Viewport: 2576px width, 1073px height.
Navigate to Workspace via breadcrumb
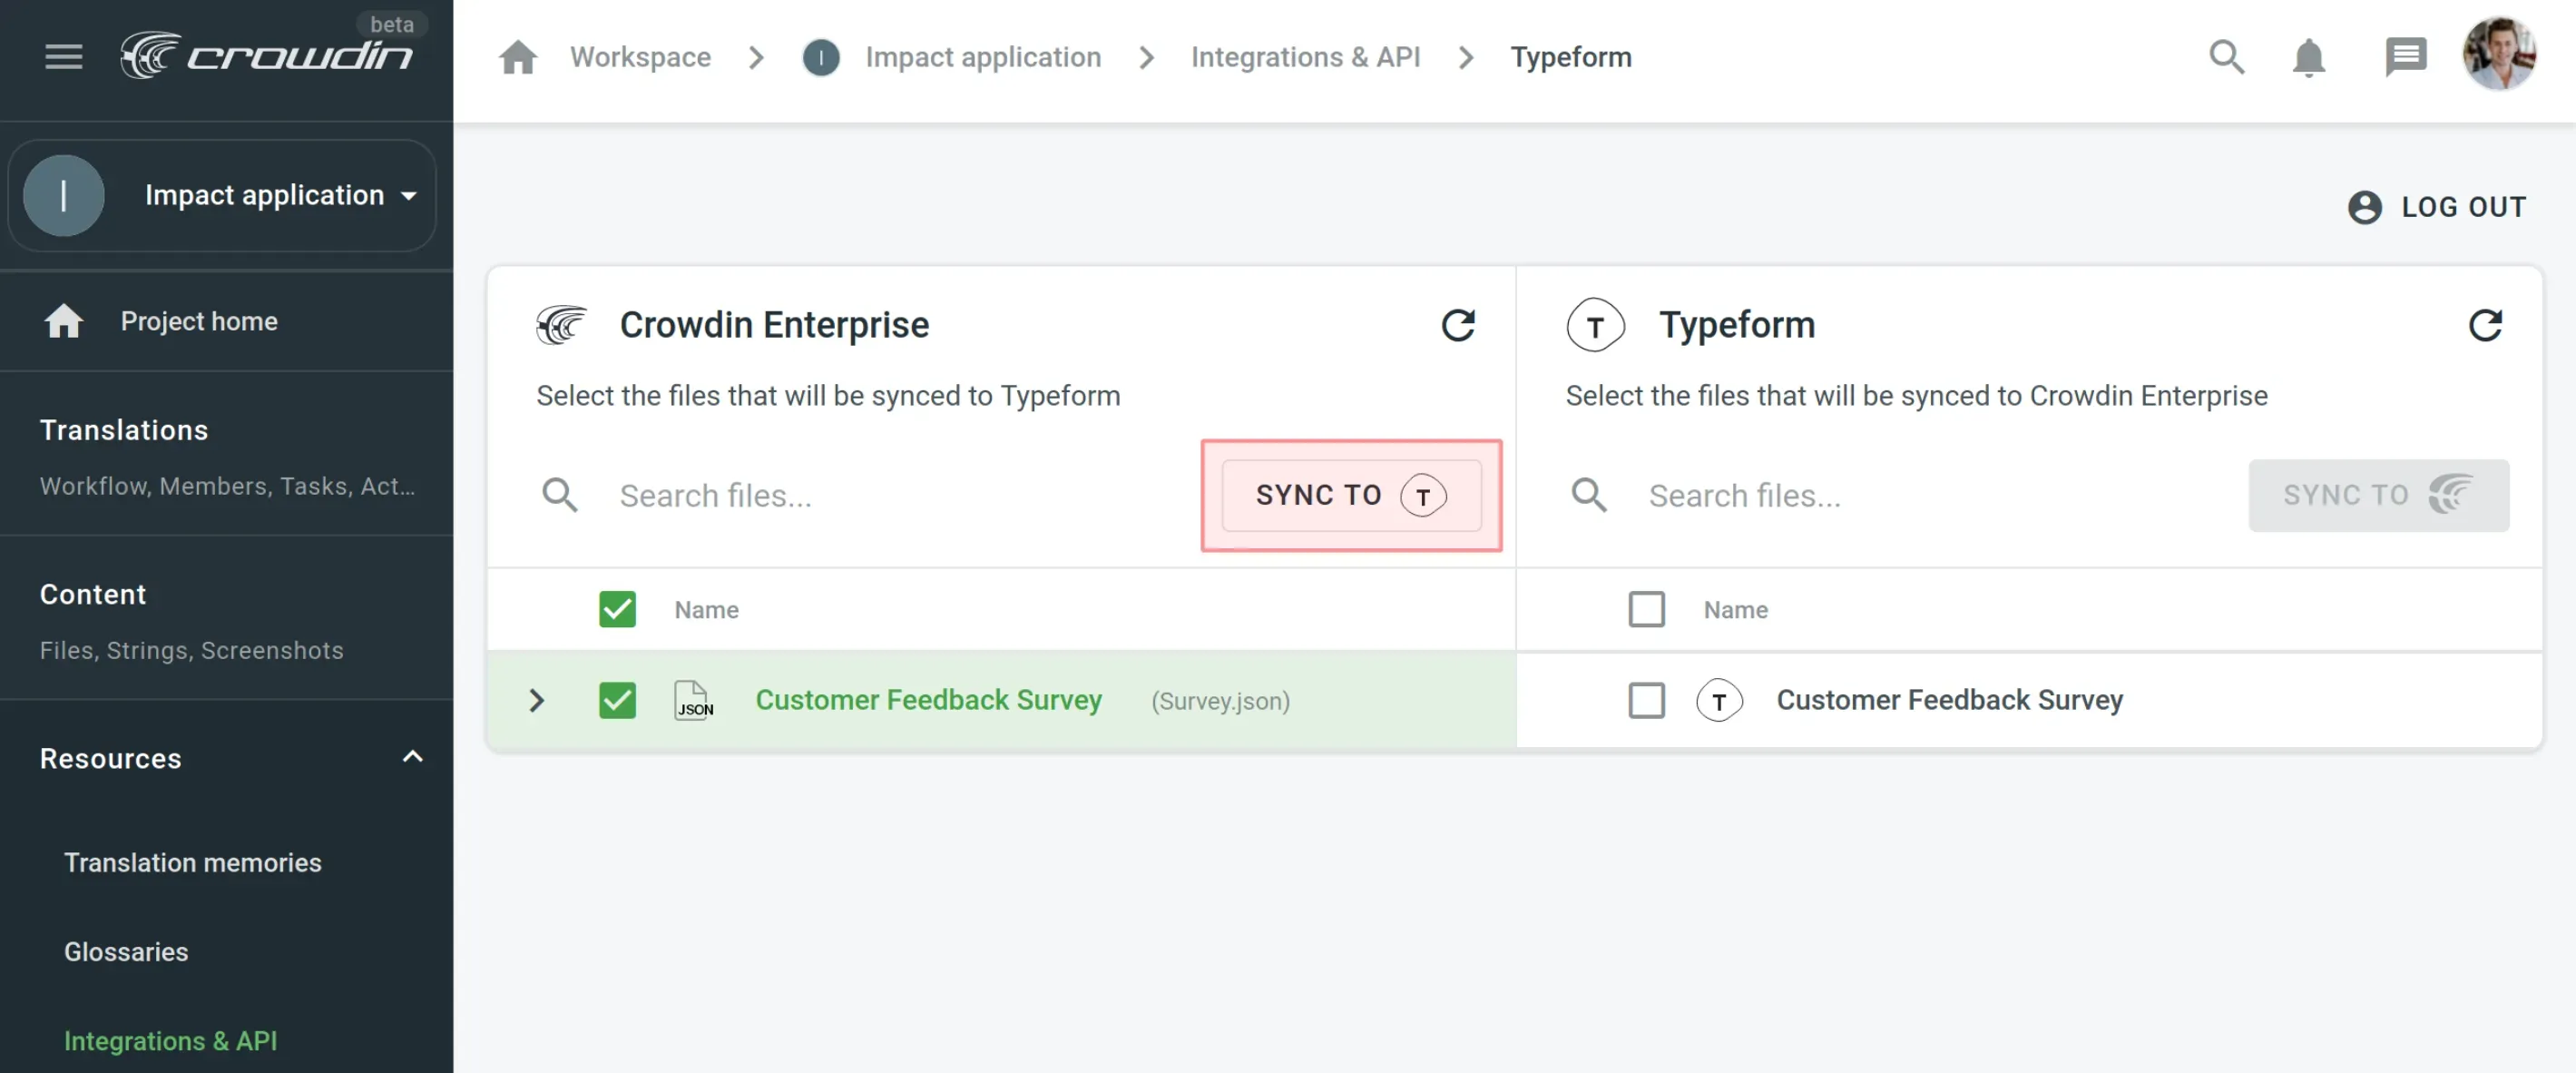(x=639, y=57)
